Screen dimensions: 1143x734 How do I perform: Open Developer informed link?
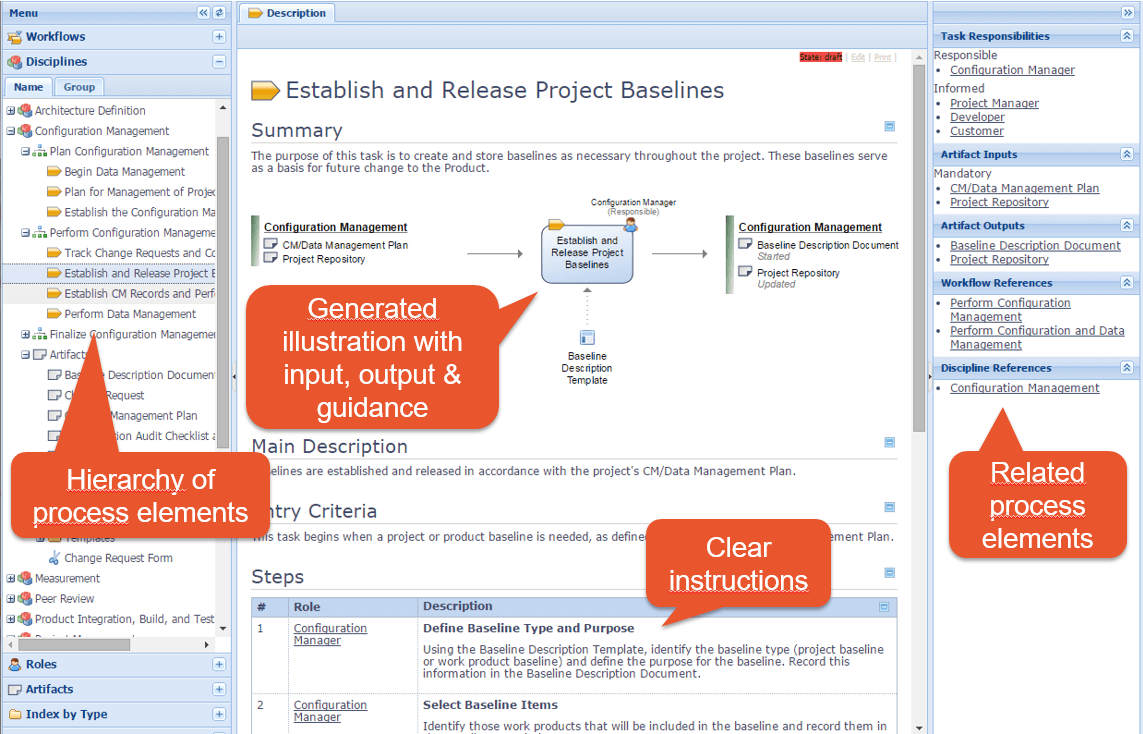click(x=977, y=117)
